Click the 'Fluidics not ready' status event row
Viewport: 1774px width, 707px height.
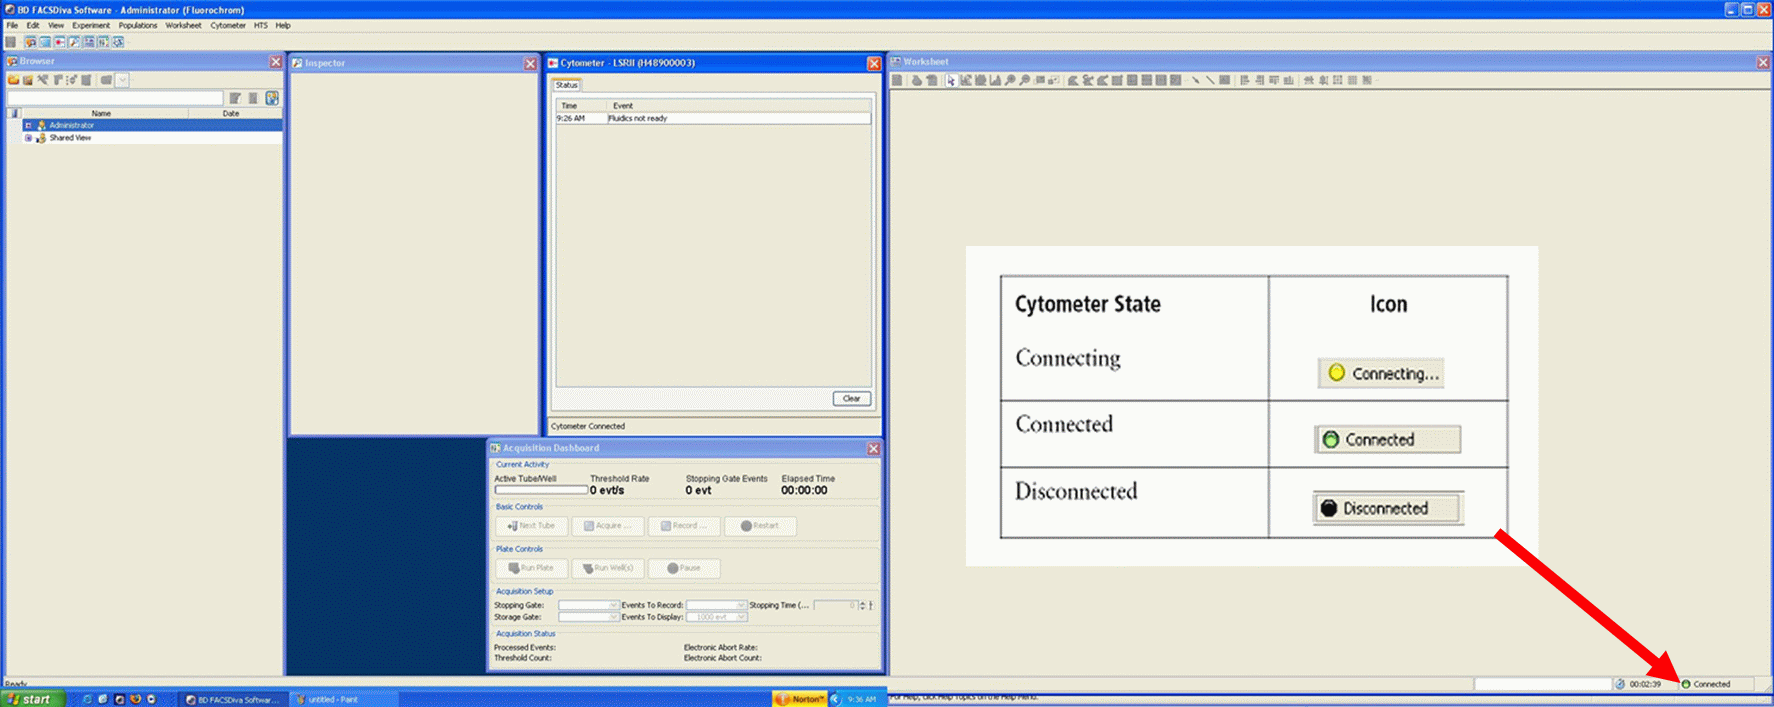tap(713, 118)
